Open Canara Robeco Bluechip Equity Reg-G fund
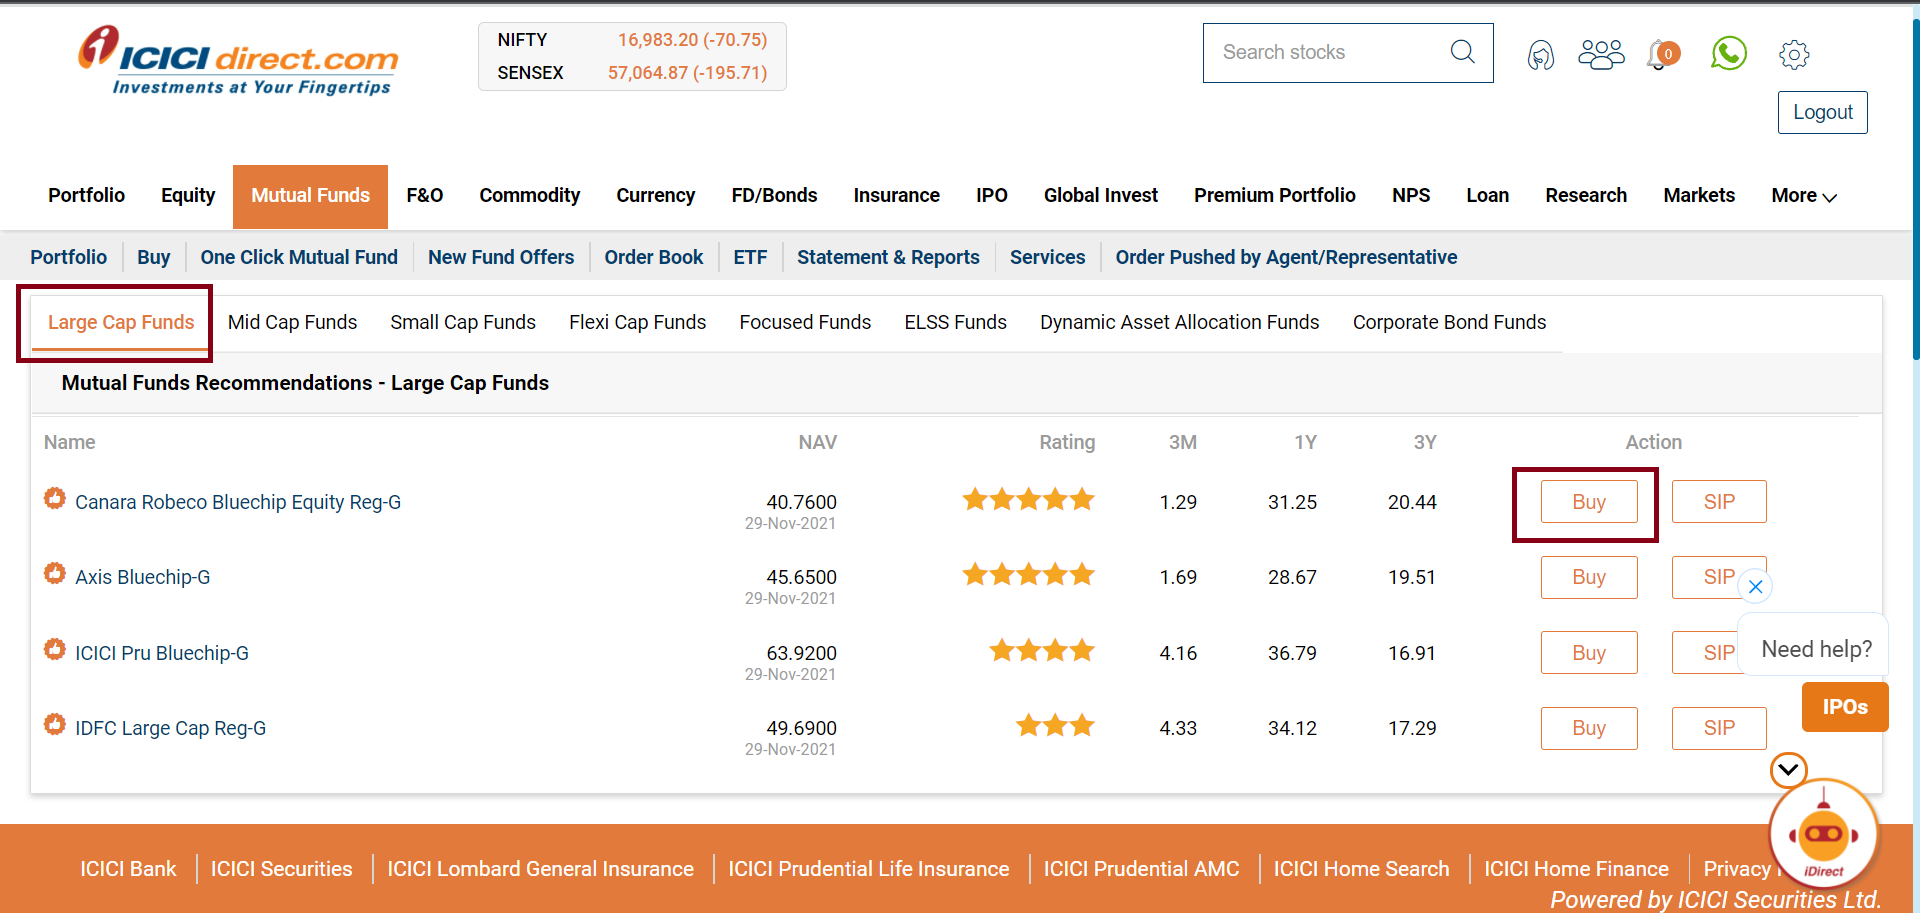The height and width of the screenshot is (913, 1920). 238,502
